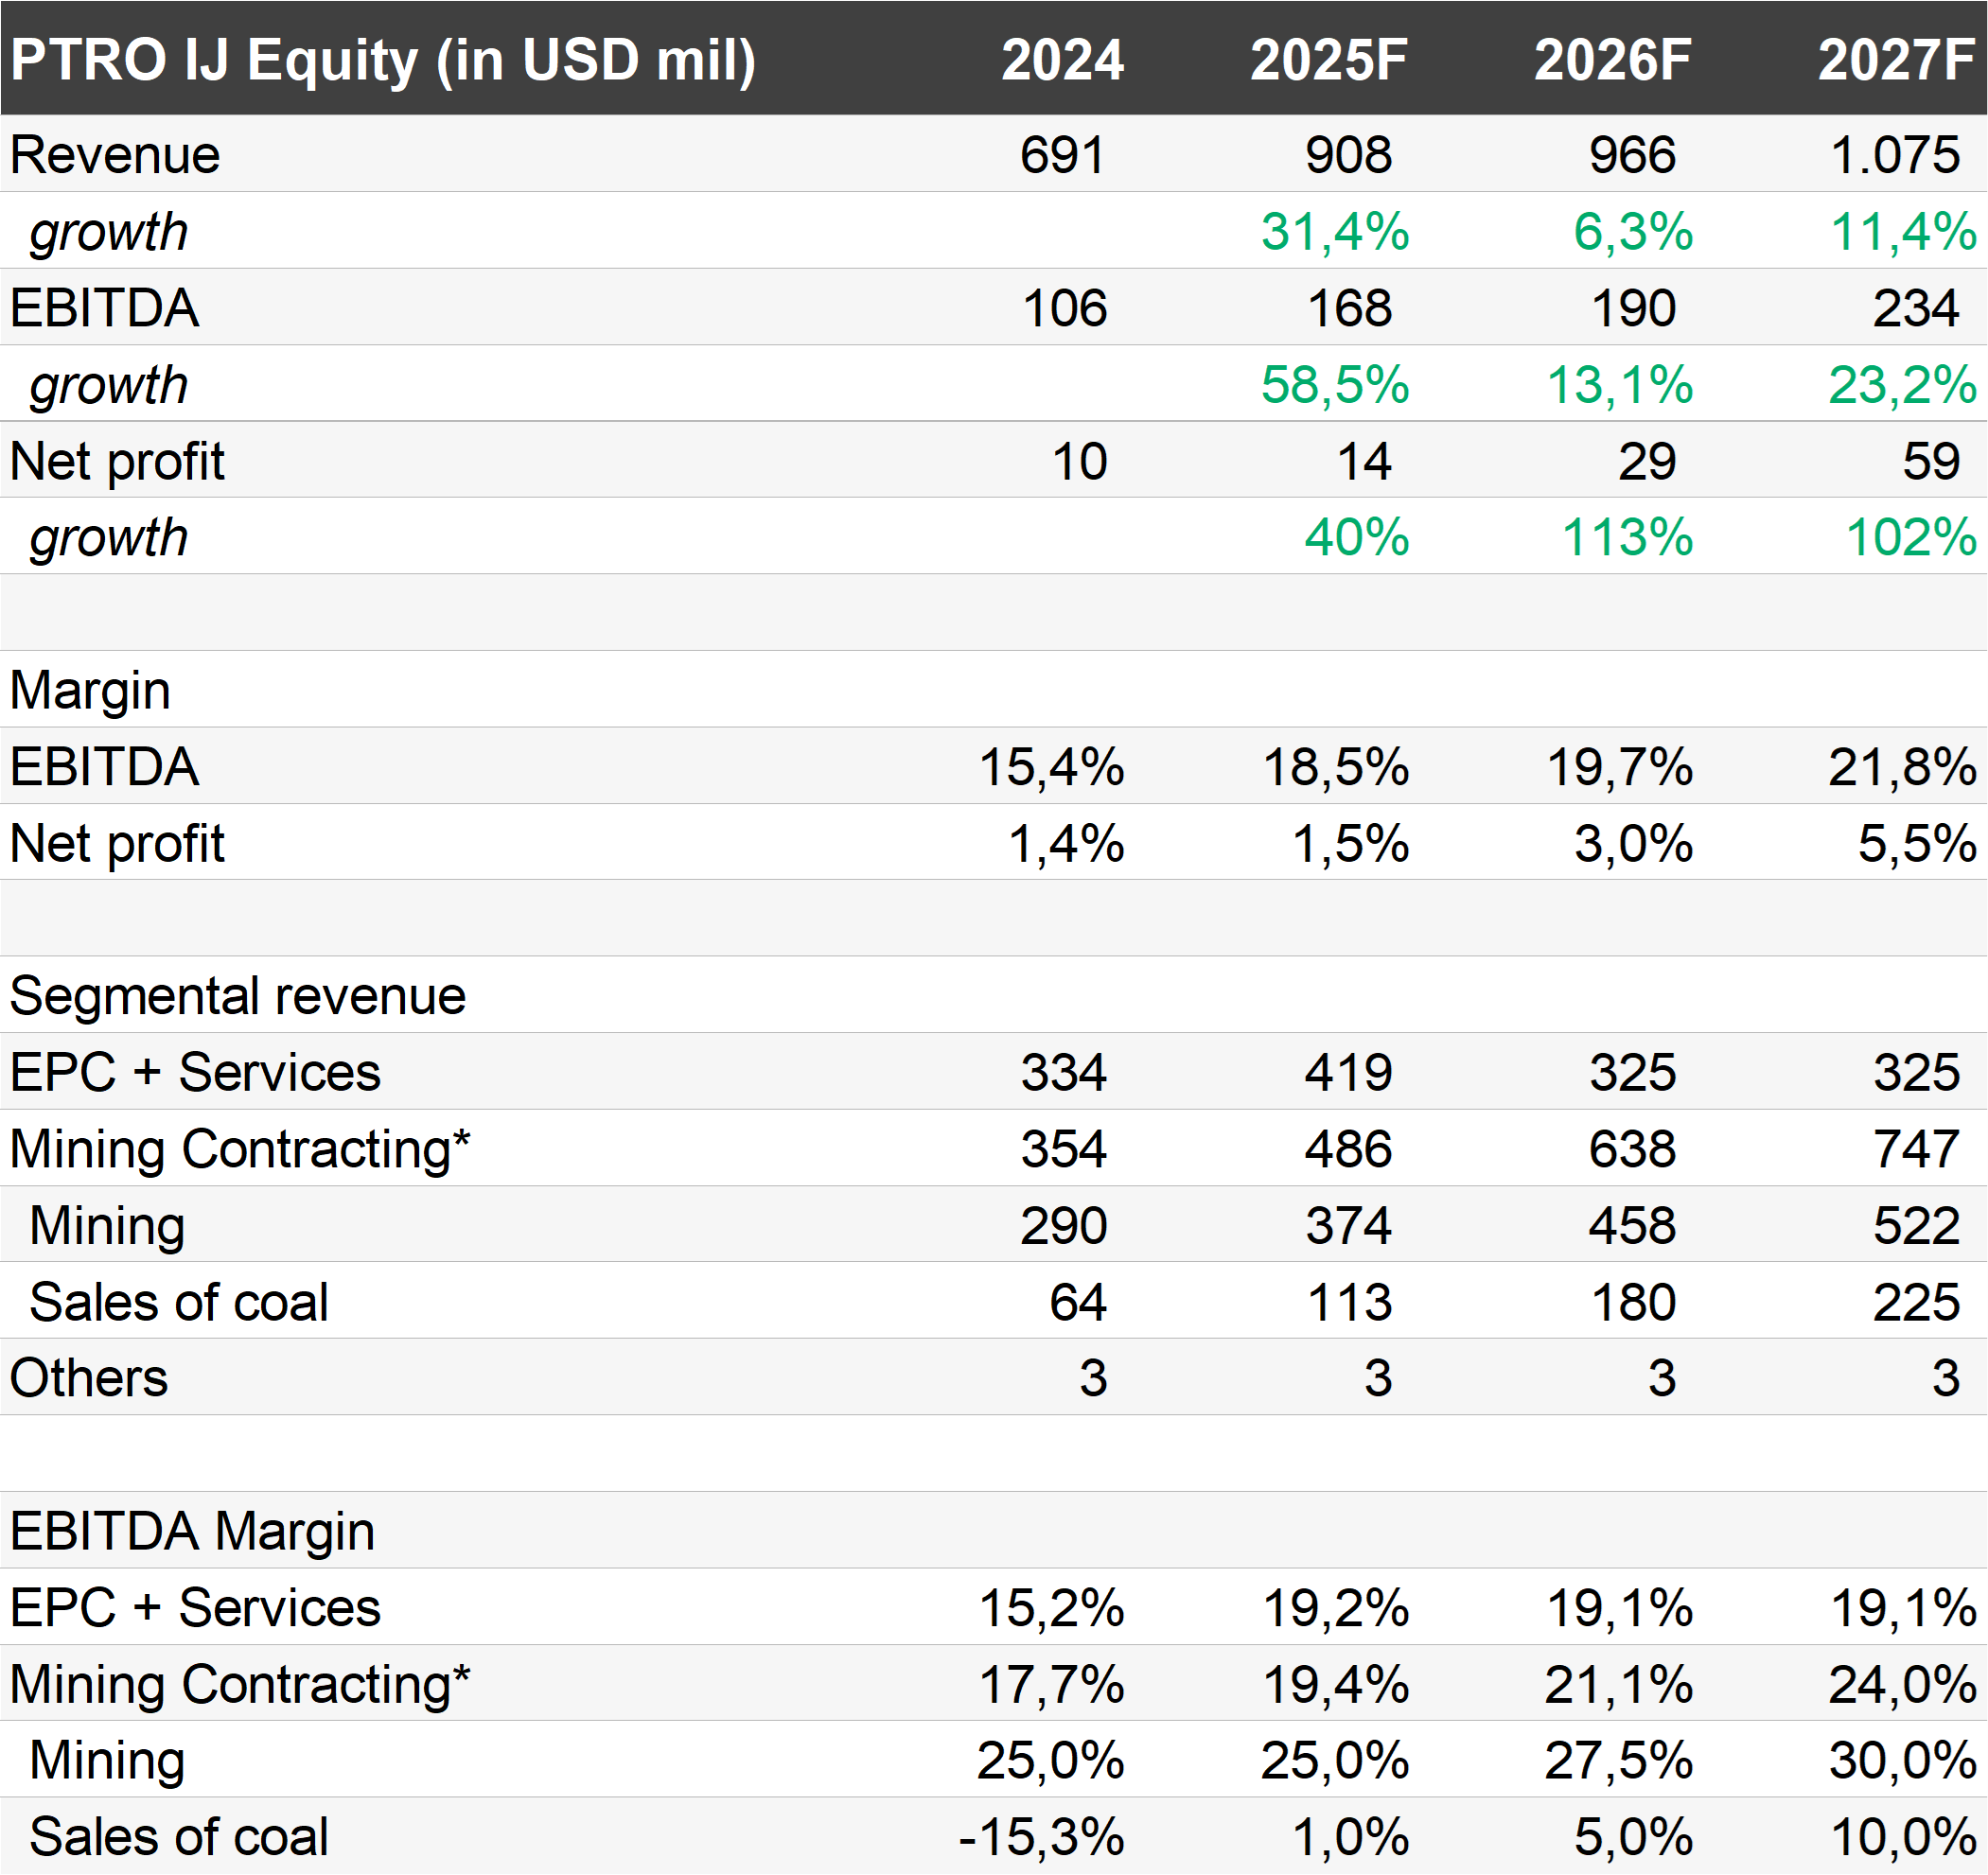Select the 2025F EBITDA growth 58,5%
This screenshot has width=1988, height=1875.
[1334, 385]
